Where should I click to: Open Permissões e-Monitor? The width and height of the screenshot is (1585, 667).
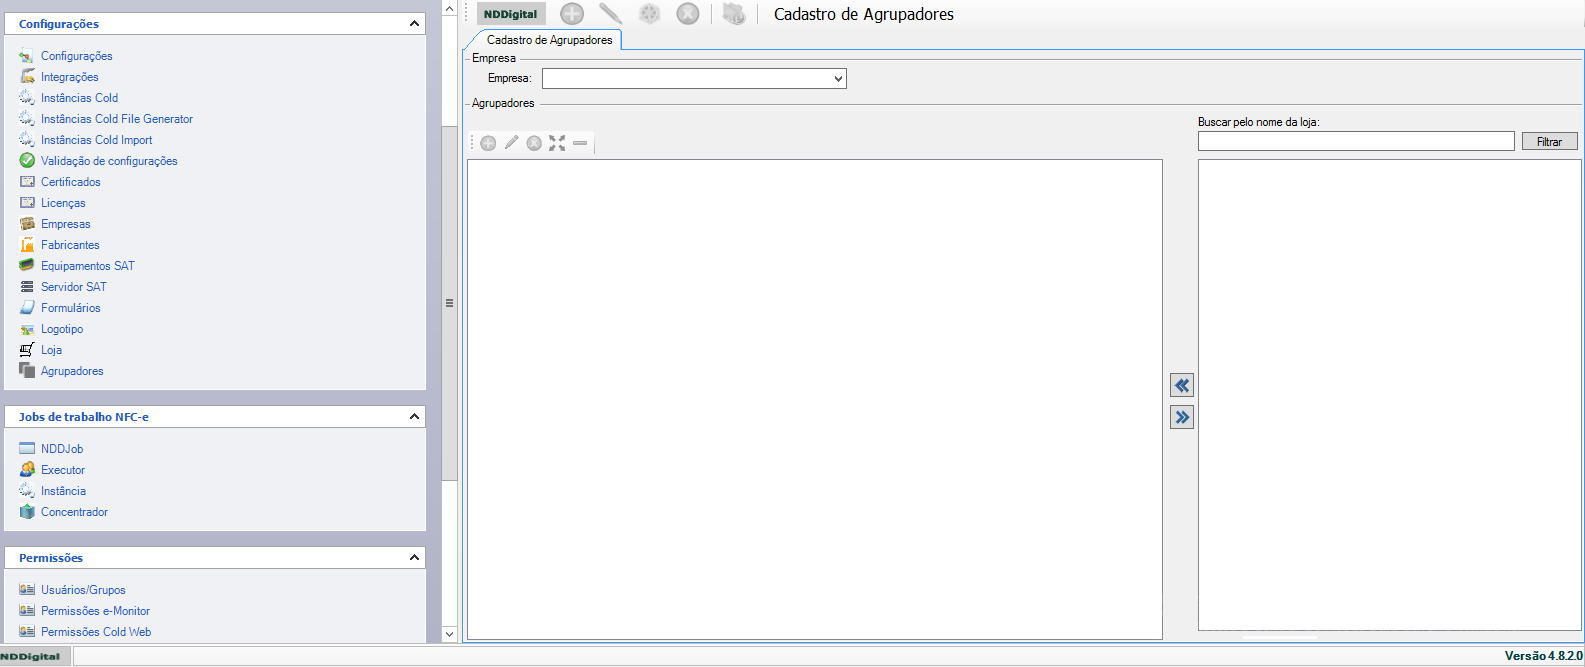tap(95, 611)
